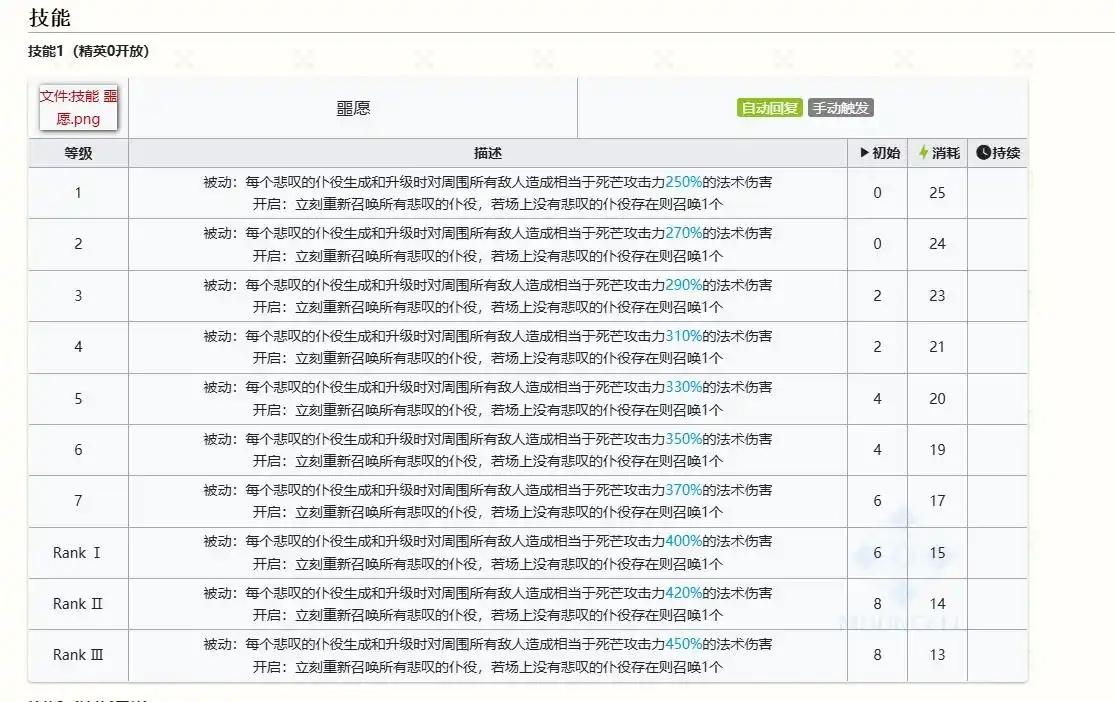This screenshot has width=1115, height=702.
Task: Click the blue 290% value in level 3
Action: coord(683,285)
